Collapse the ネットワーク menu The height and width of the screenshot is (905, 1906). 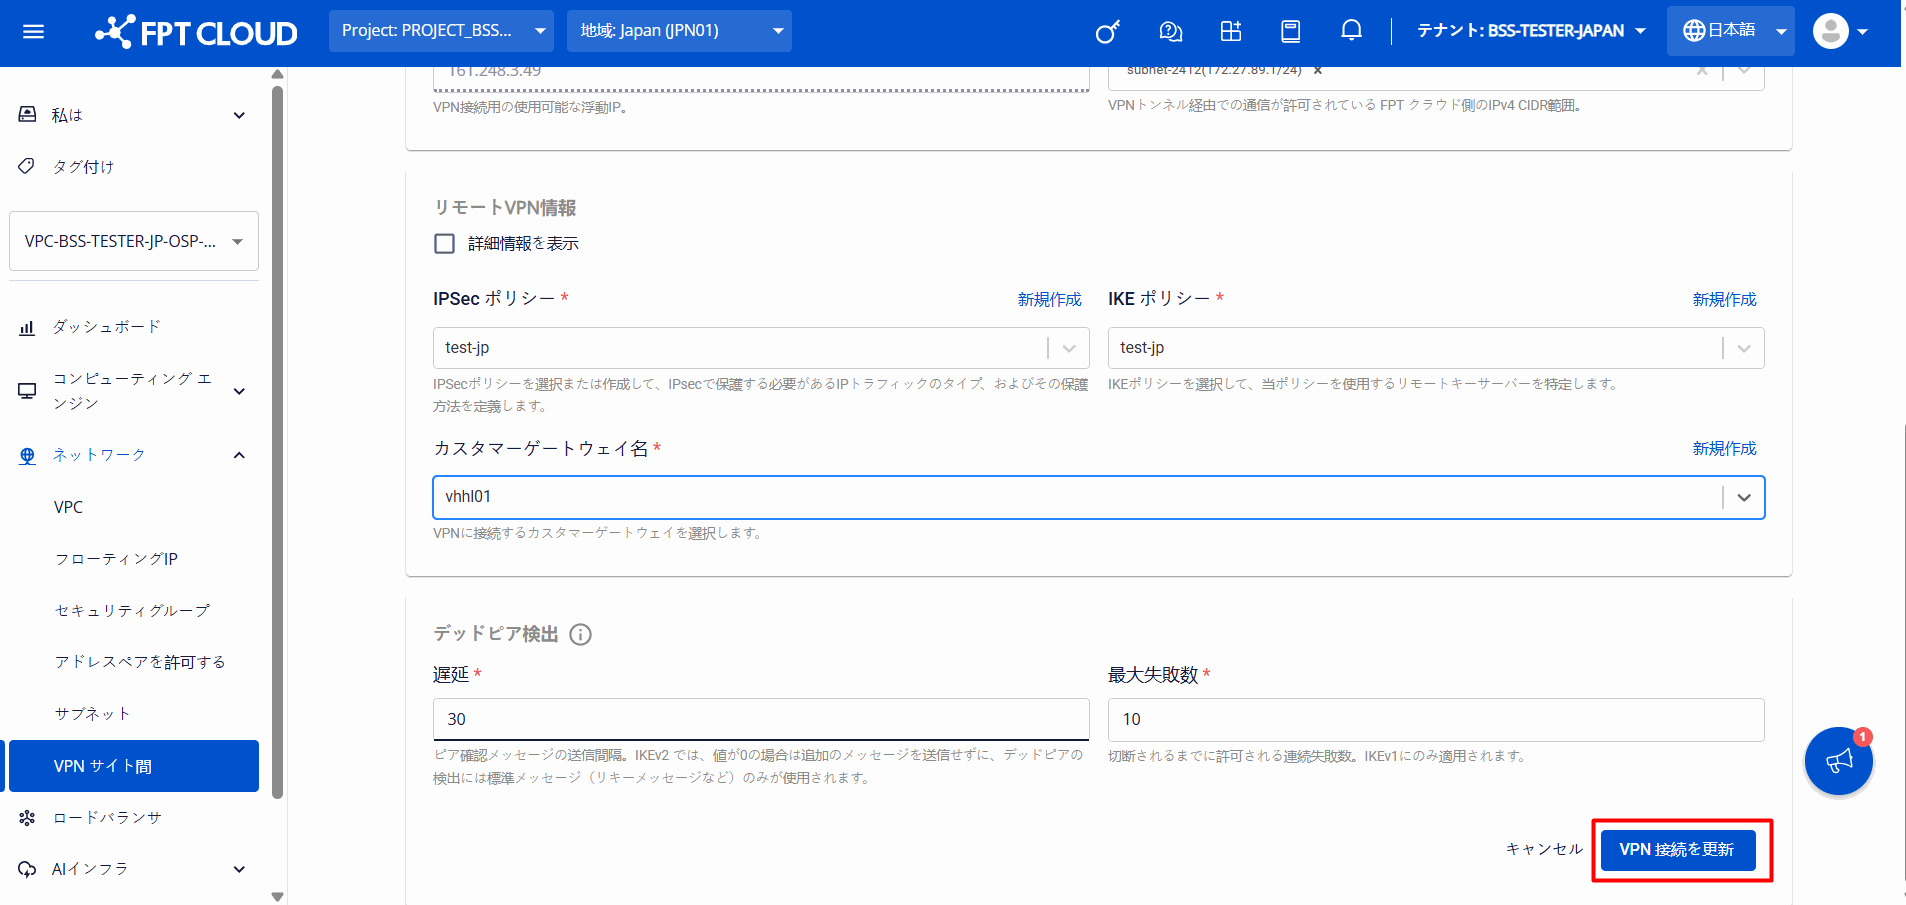[239, 455]
